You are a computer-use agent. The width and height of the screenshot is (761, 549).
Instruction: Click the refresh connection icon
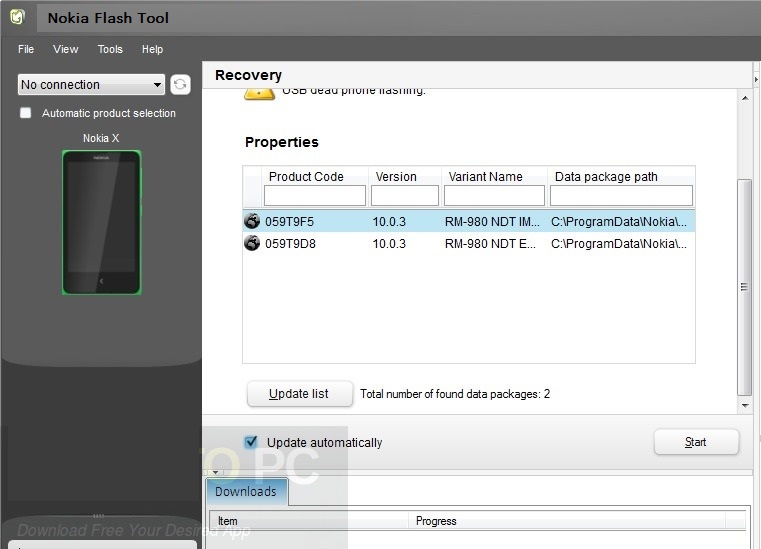(180, 85)
